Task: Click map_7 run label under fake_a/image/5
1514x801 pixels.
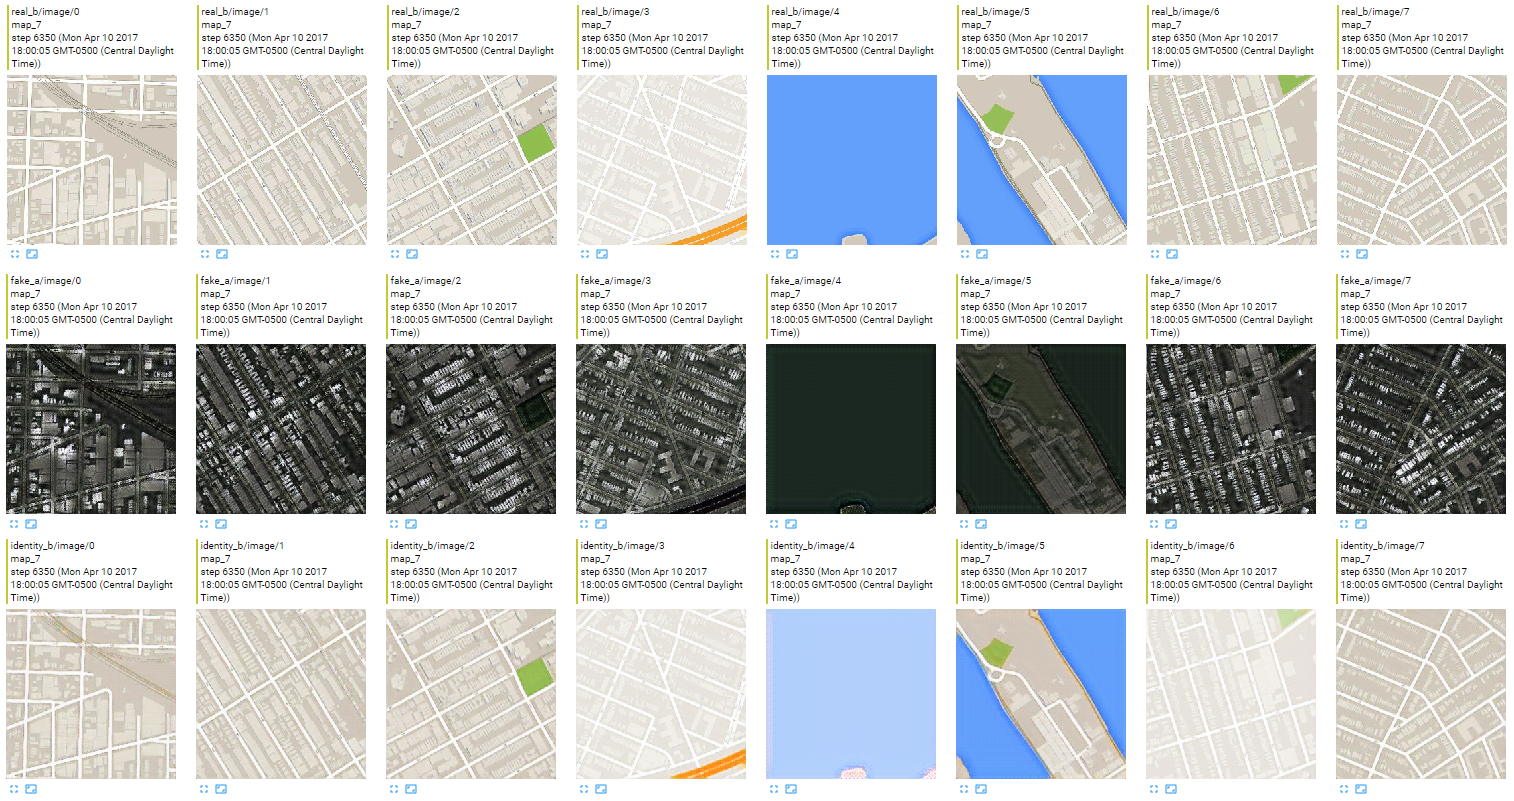Action: pos(975,294)
